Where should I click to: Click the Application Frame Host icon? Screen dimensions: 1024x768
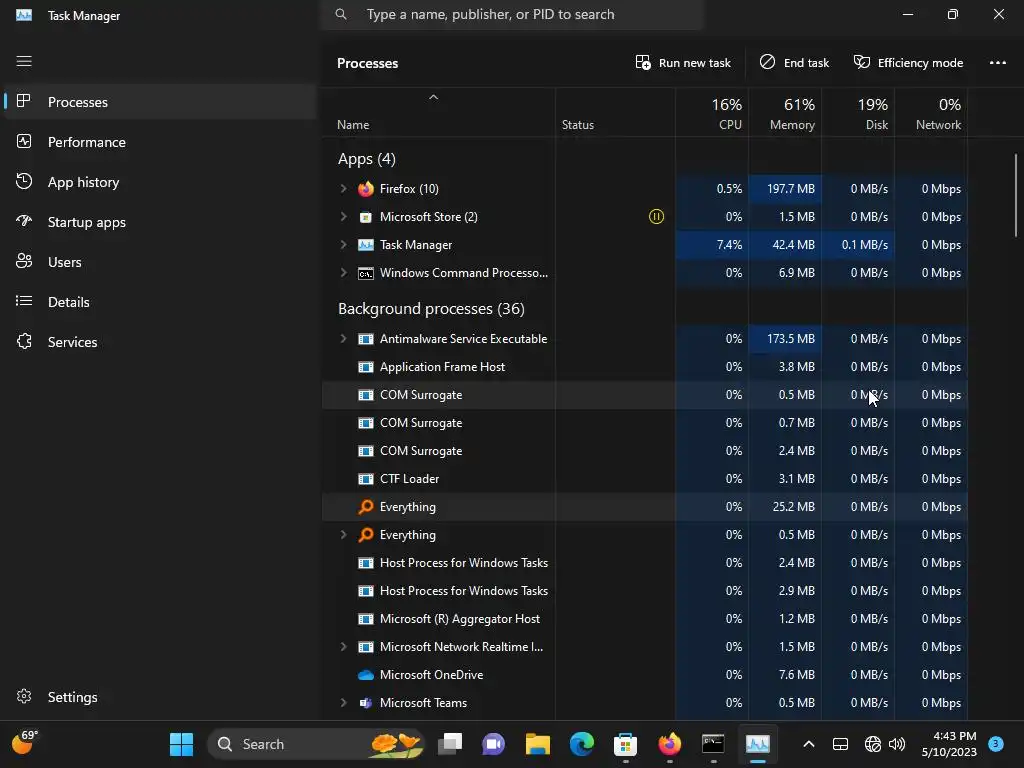(x=366, y=367)
